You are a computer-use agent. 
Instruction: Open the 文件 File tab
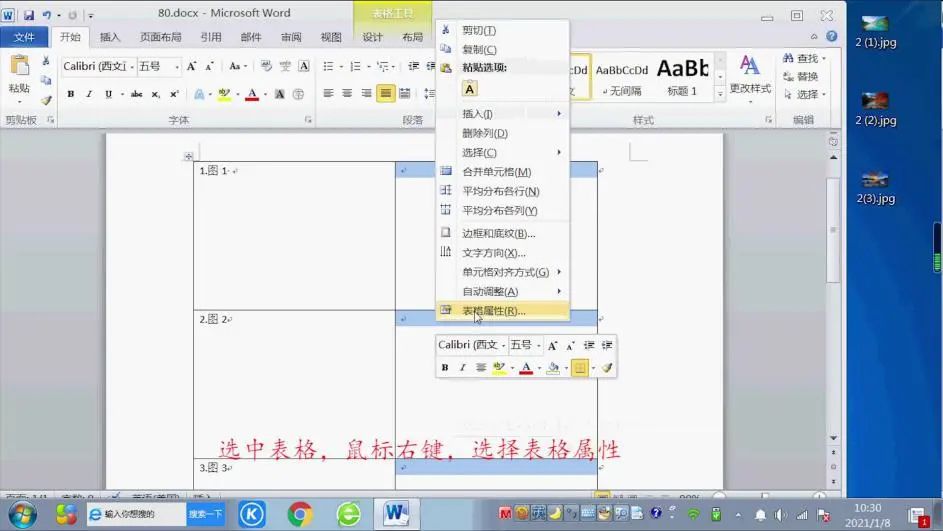pyautogui.click(x=24, y=37)
